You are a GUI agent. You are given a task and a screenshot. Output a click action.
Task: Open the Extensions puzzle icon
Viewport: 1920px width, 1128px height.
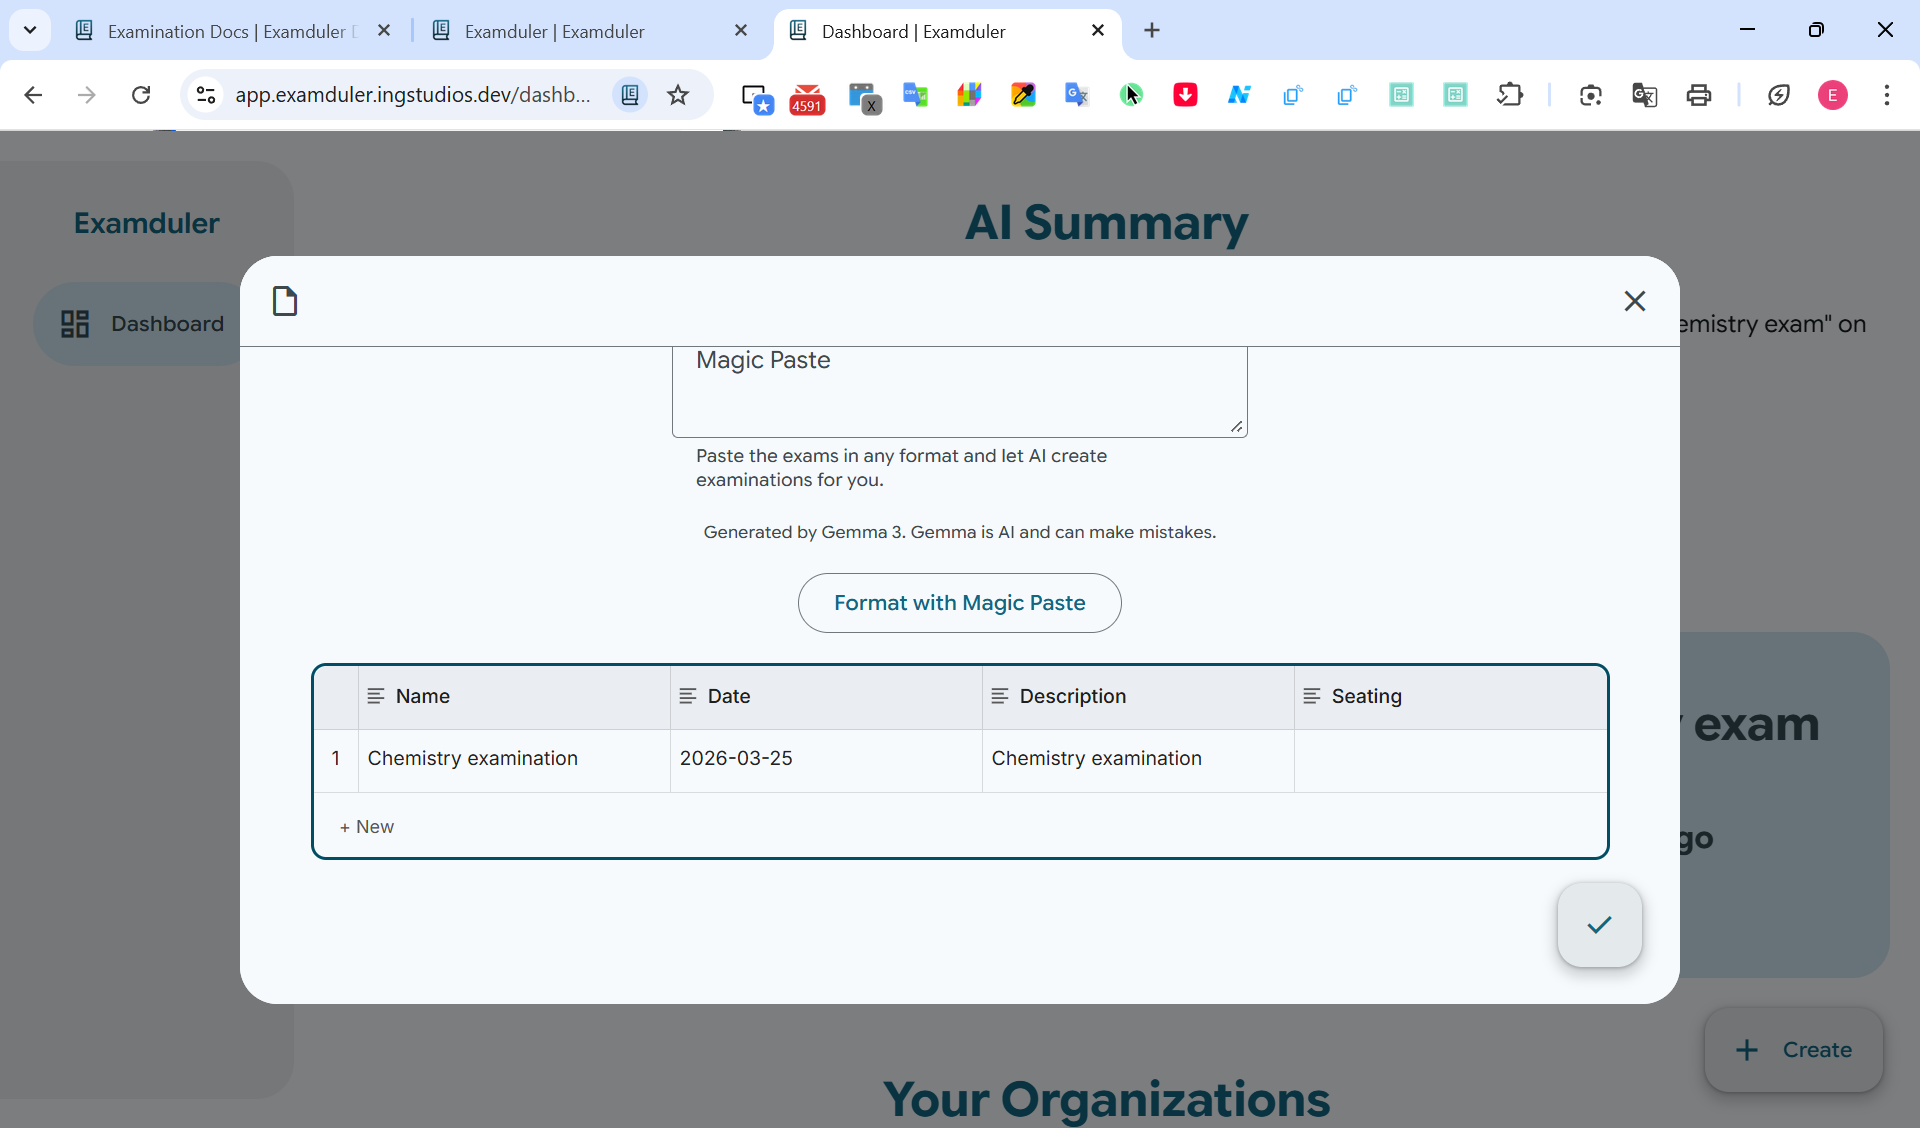tap(1509, 95)
